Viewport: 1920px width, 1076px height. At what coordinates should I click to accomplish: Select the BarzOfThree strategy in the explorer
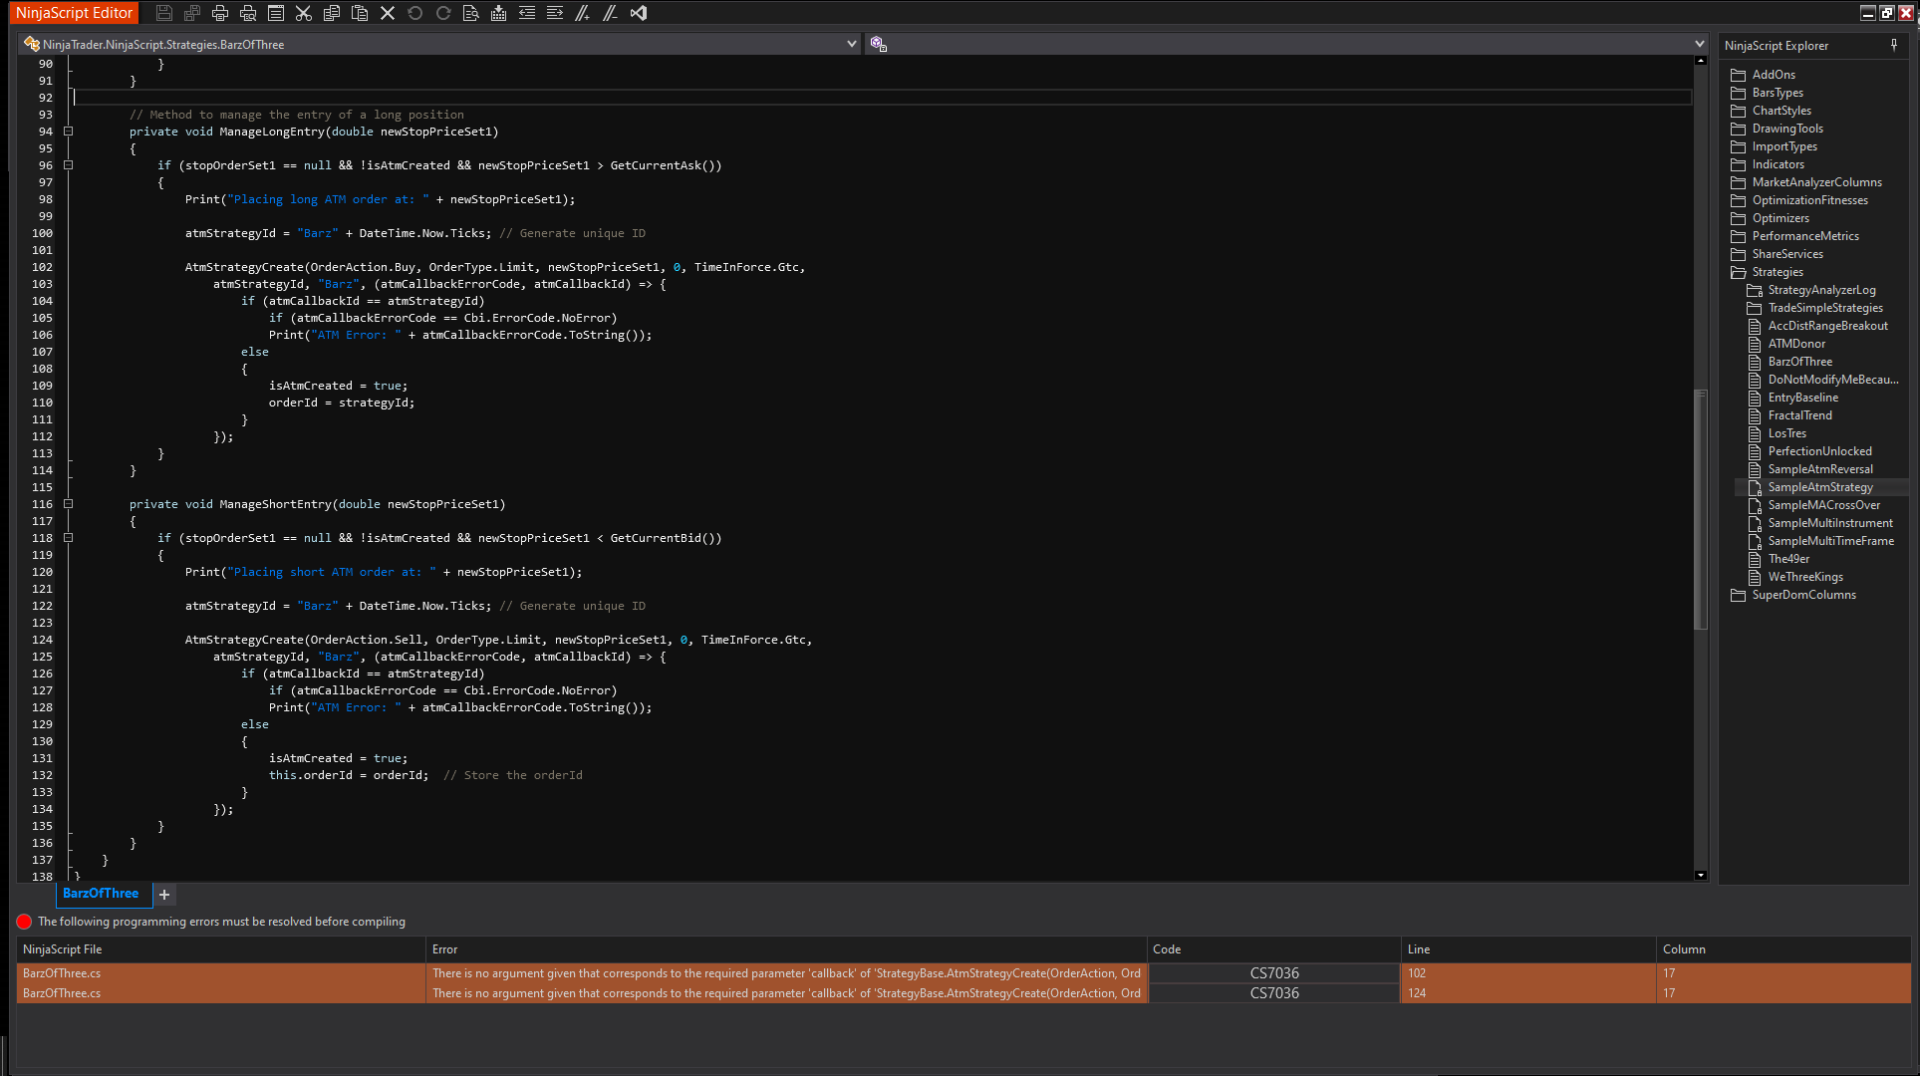tap(1800, 362)
